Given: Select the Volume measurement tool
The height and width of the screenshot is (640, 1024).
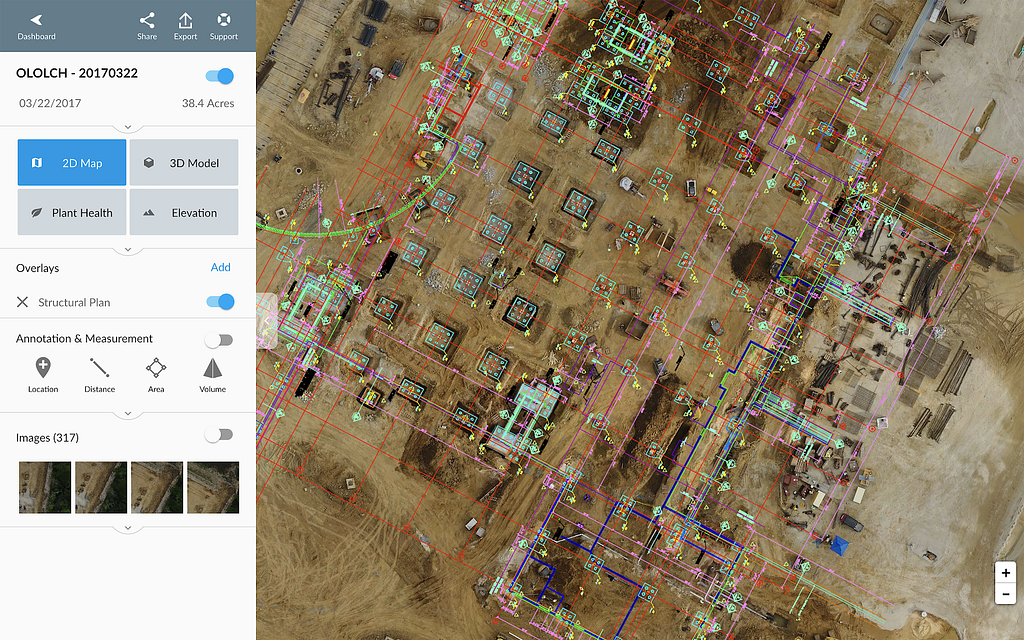Looking at the screenshot, I should click(212, 375).
